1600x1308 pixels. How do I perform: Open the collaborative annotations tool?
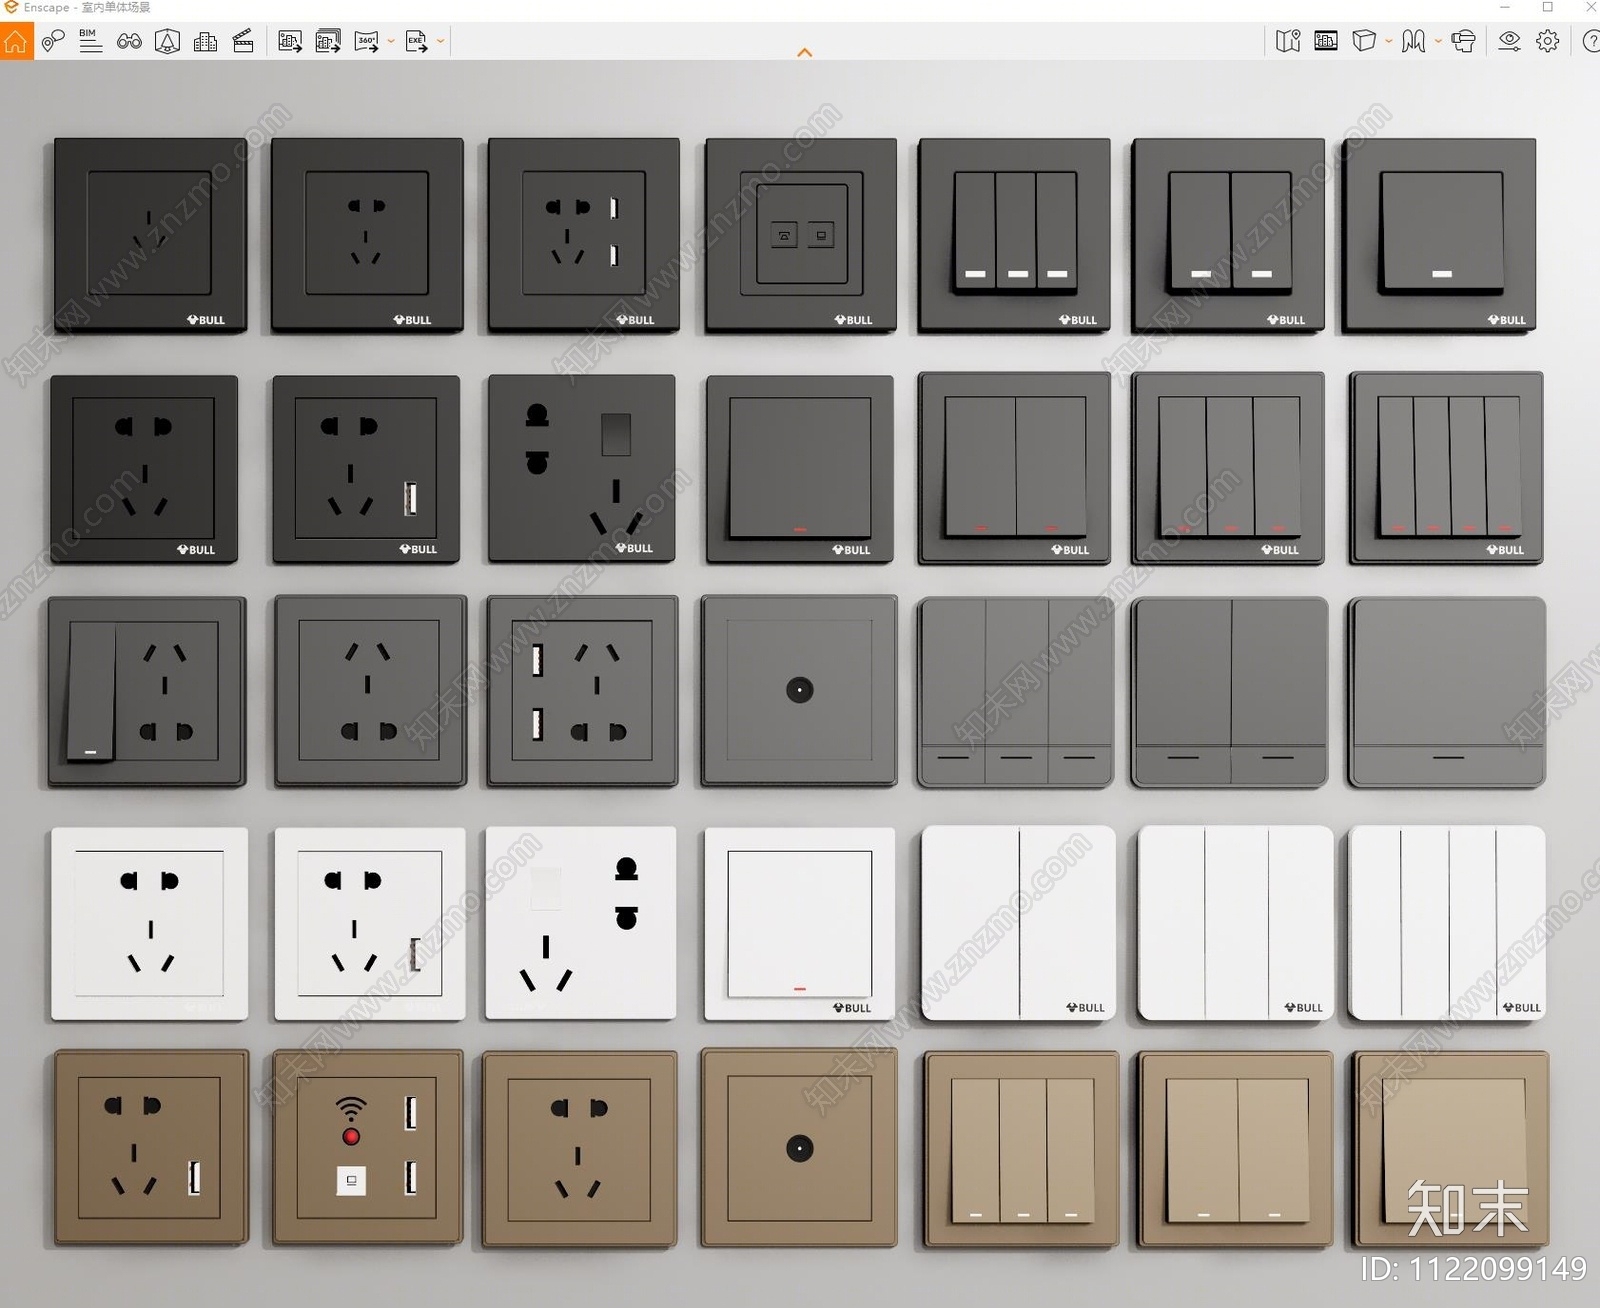pyautogui.click(x=53, y=41)
